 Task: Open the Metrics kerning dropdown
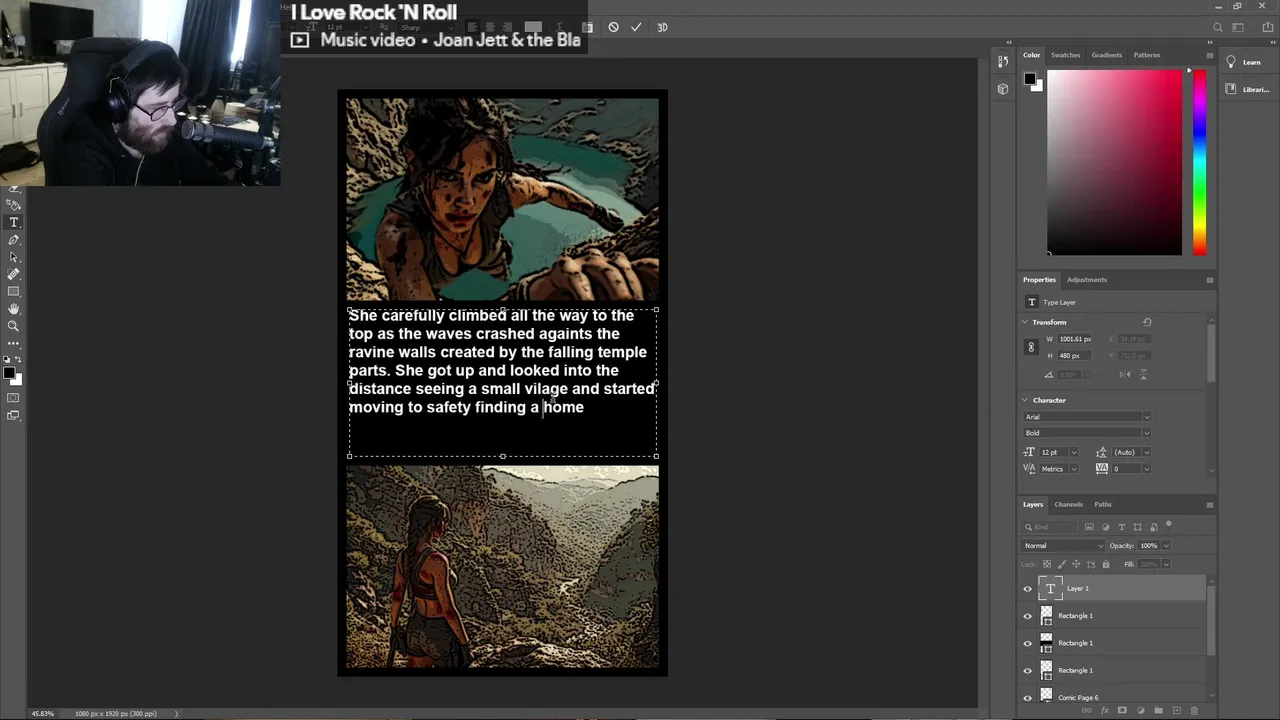[x=1074, y=469]
